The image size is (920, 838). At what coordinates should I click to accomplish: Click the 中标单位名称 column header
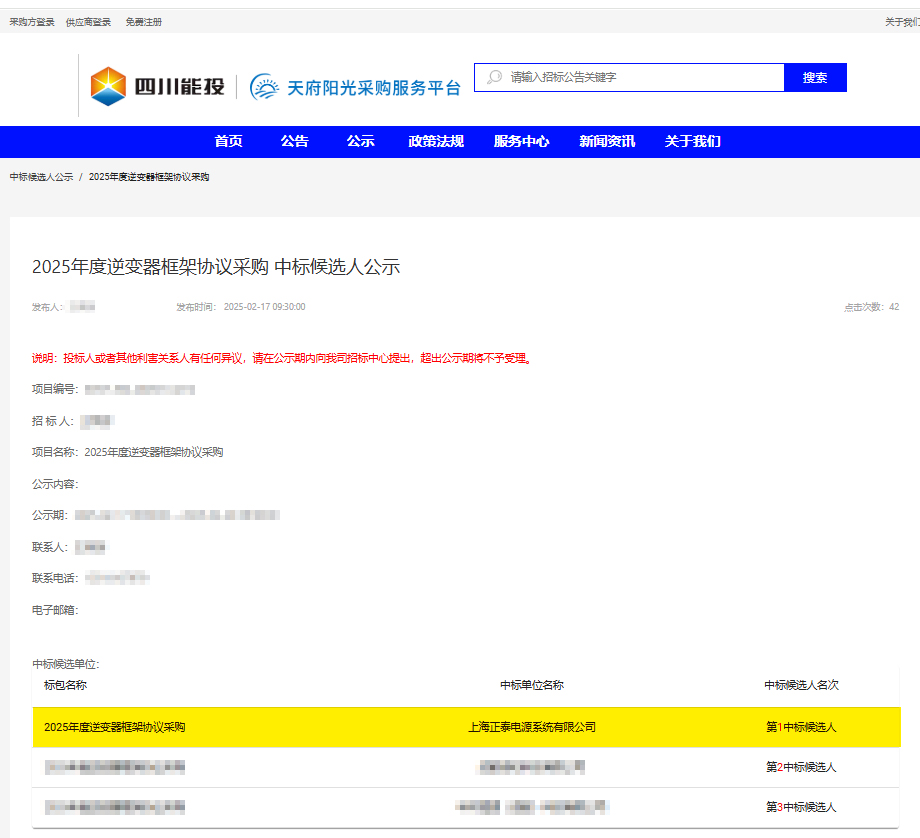(532, 685)
